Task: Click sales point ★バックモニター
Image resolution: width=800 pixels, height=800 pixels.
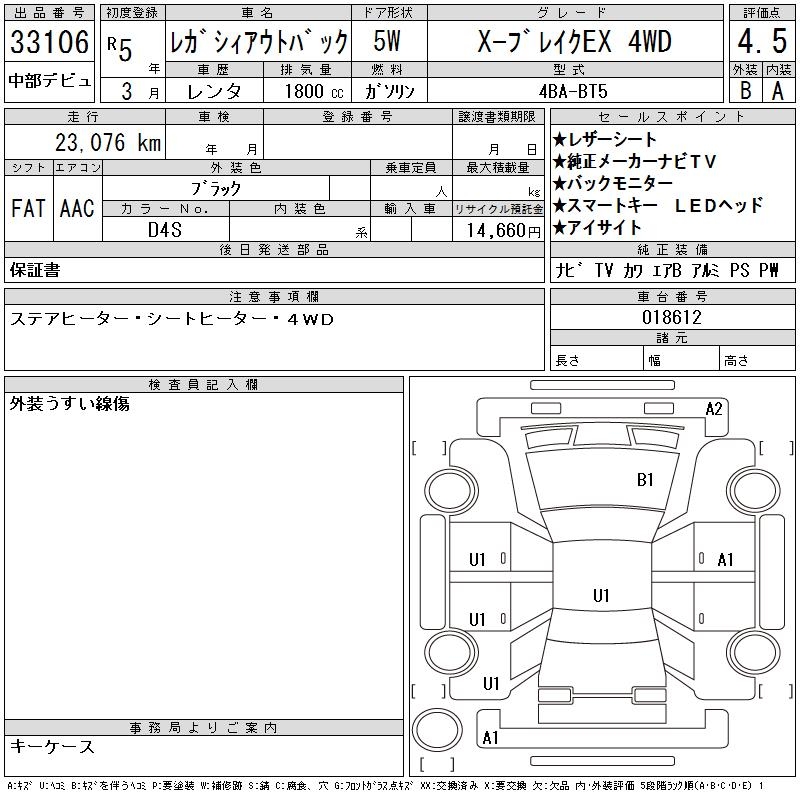Action: pyautogui.click(x=612, y=183)
